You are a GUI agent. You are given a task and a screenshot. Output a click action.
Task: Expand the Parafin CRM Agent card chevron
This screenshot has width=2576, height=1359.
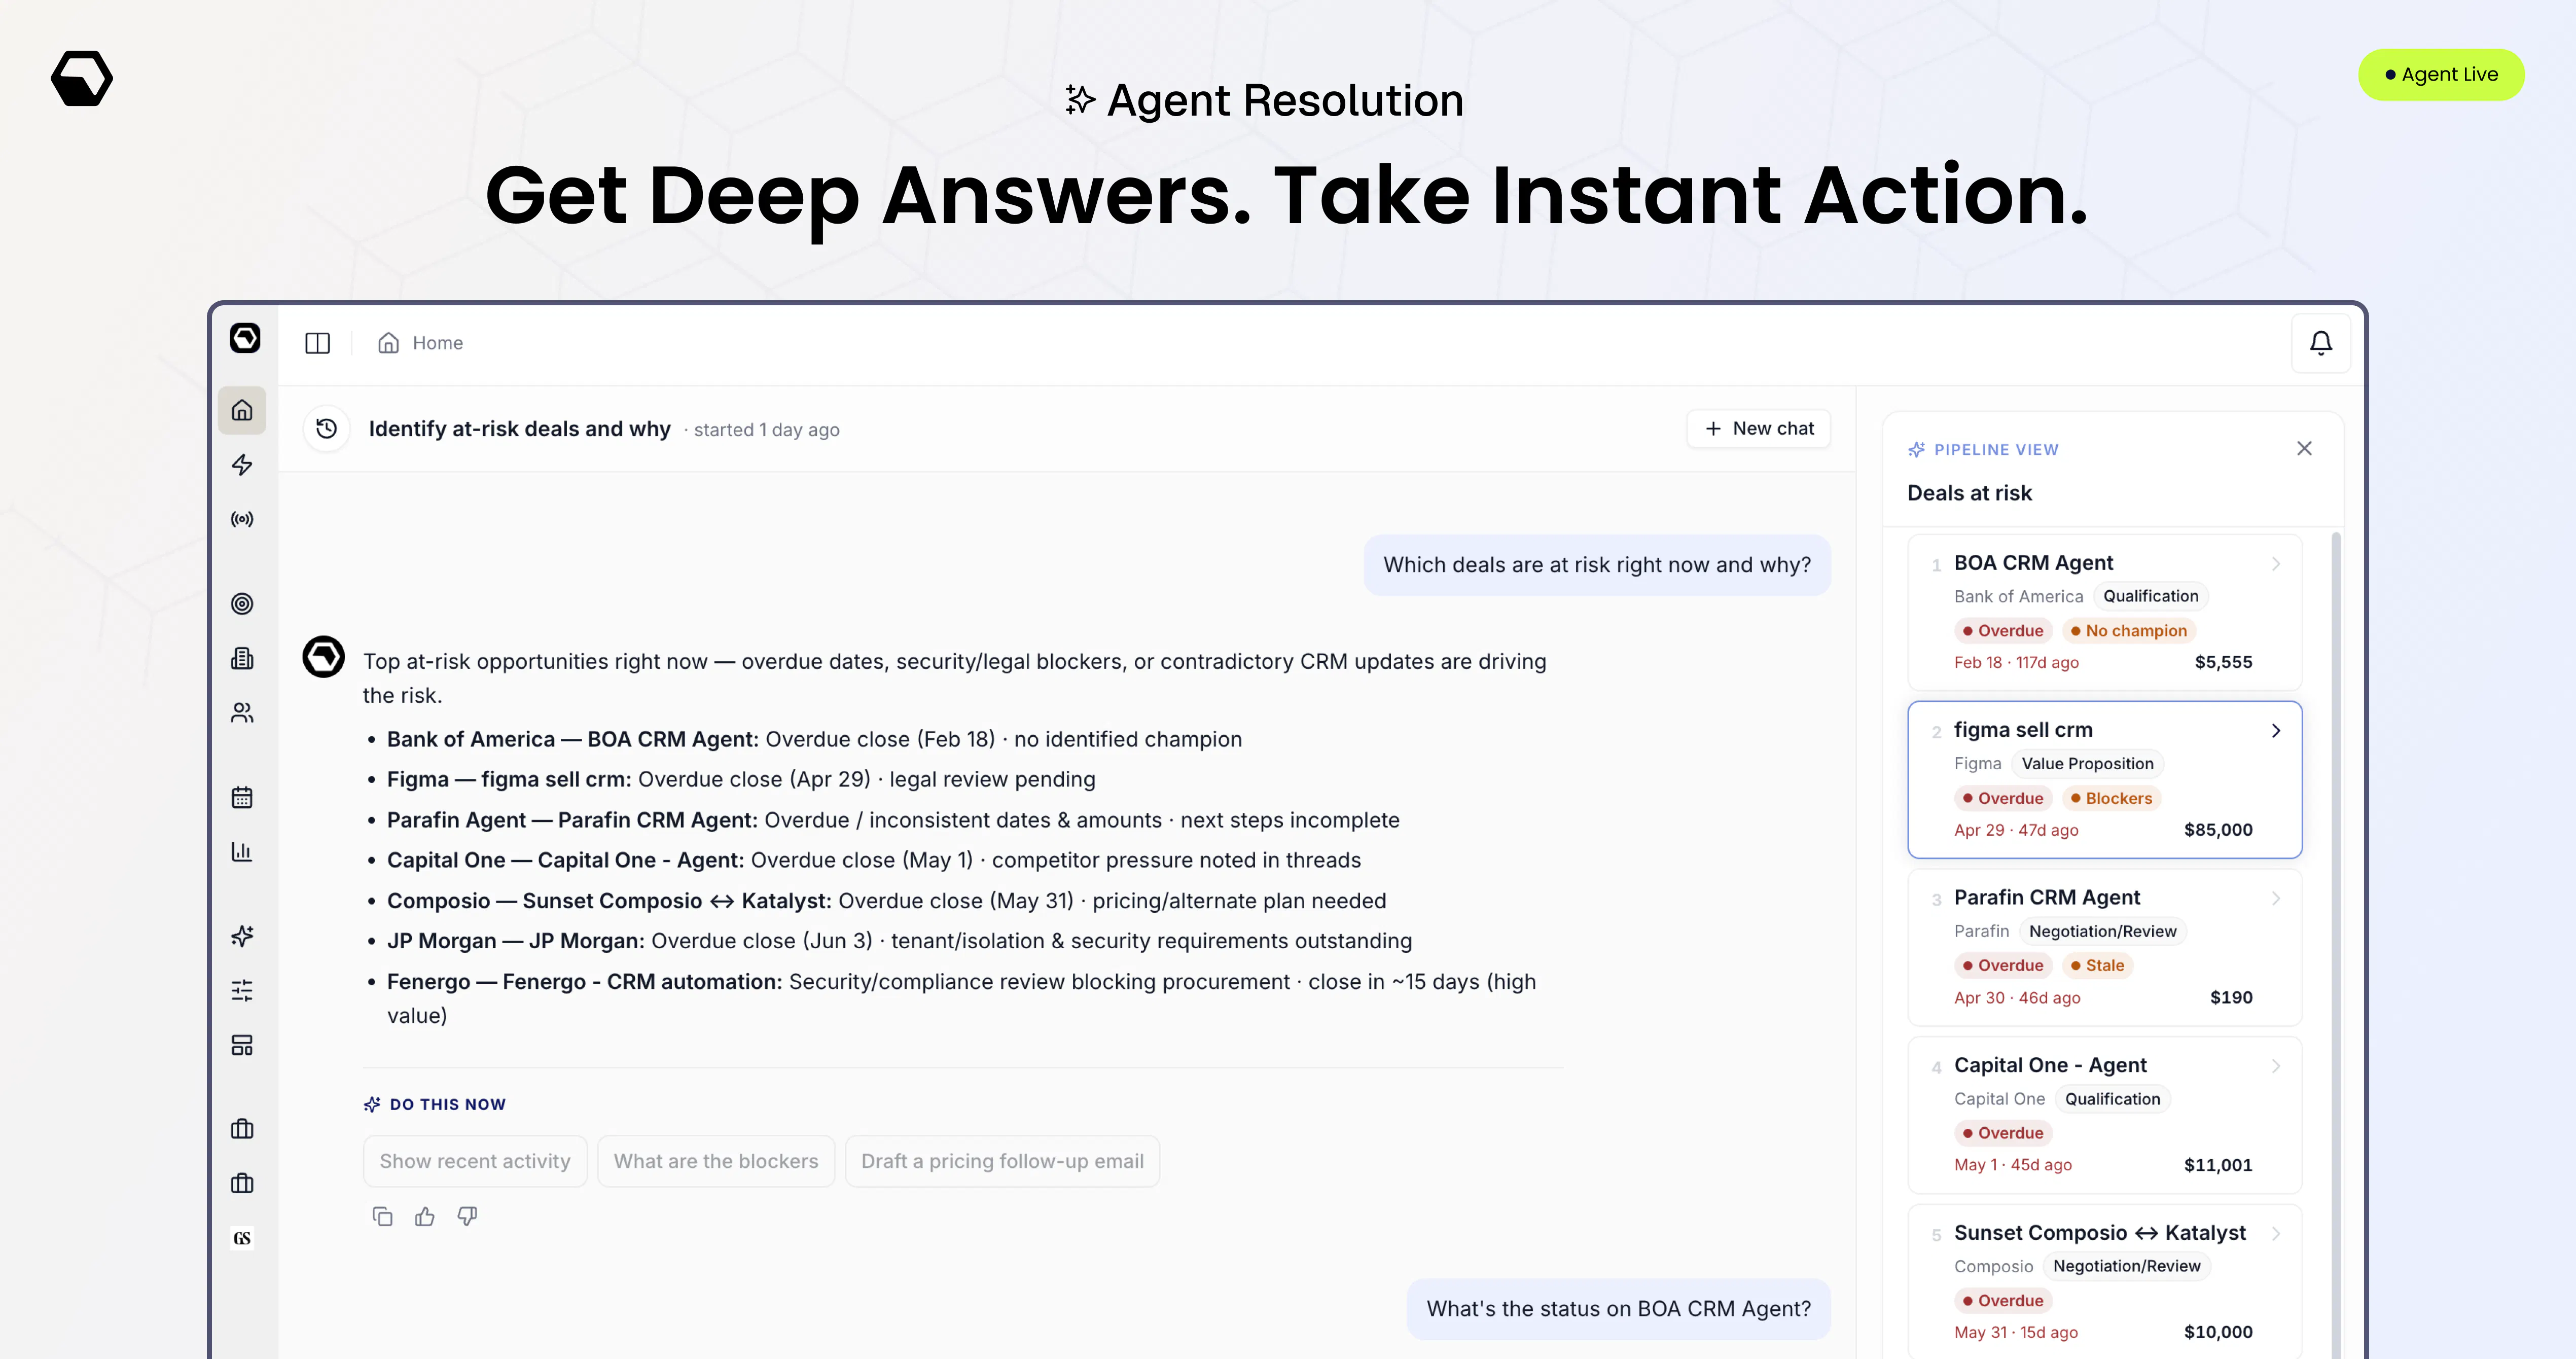(x=2276, y=898)
